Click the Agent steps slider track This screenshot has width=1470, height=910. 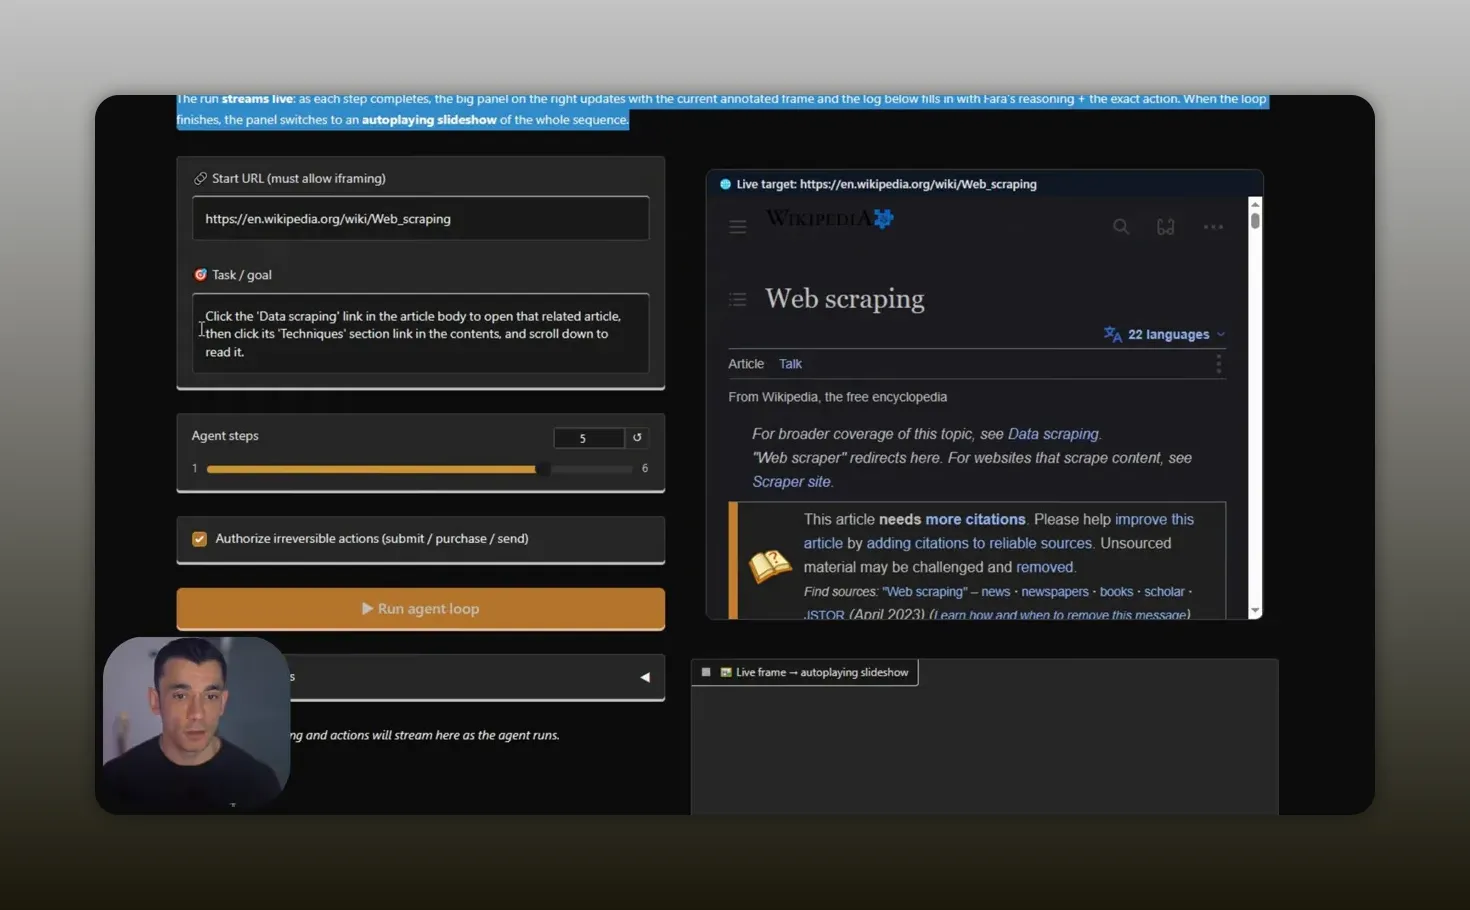[419, 469]
